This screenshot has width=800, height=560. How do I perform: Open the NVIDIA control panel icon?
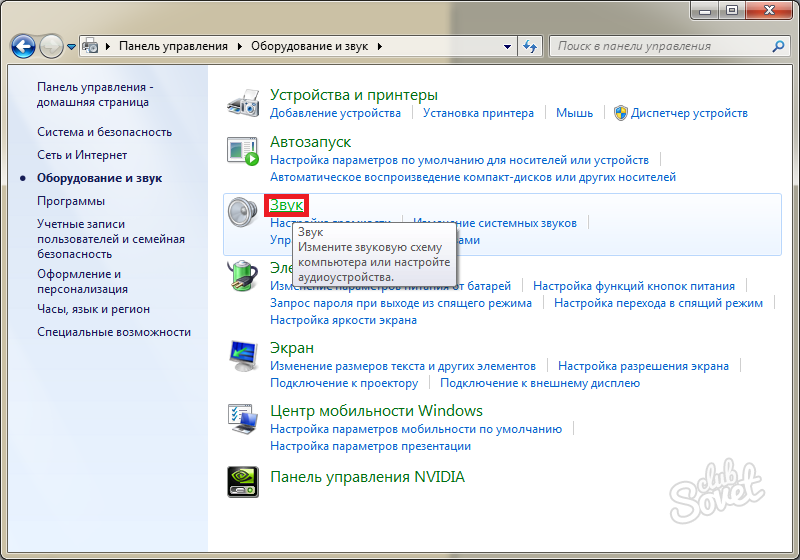[243, 480]
